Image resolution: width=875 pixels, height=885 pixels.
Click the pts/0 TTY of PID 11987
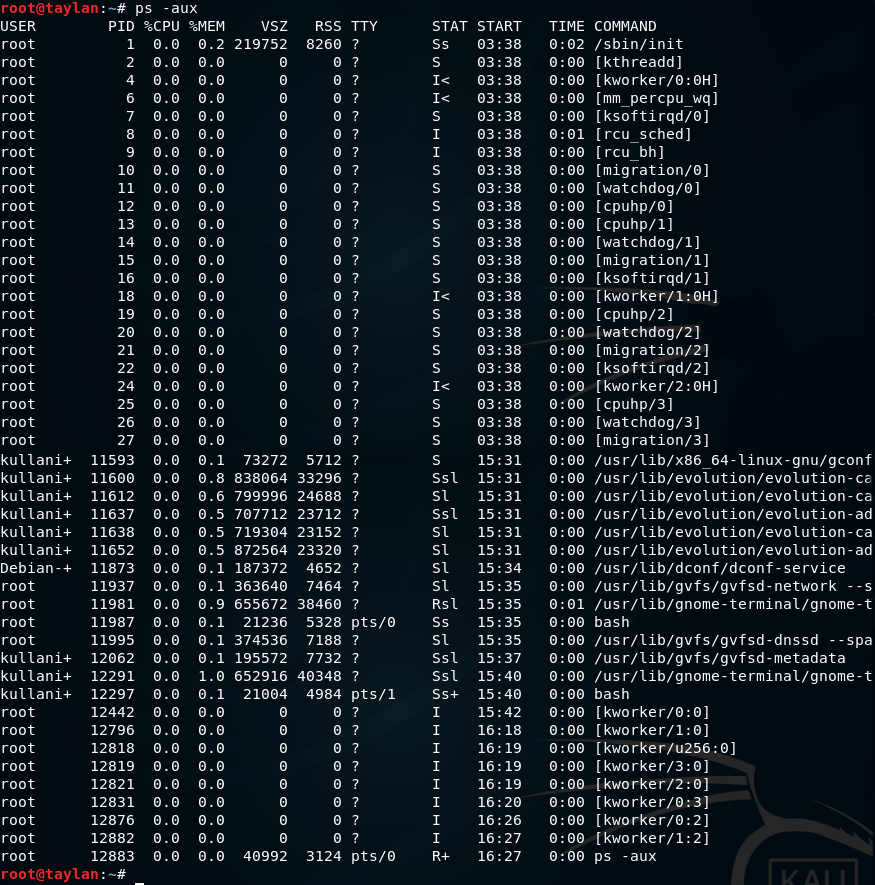tap(373, 623)
